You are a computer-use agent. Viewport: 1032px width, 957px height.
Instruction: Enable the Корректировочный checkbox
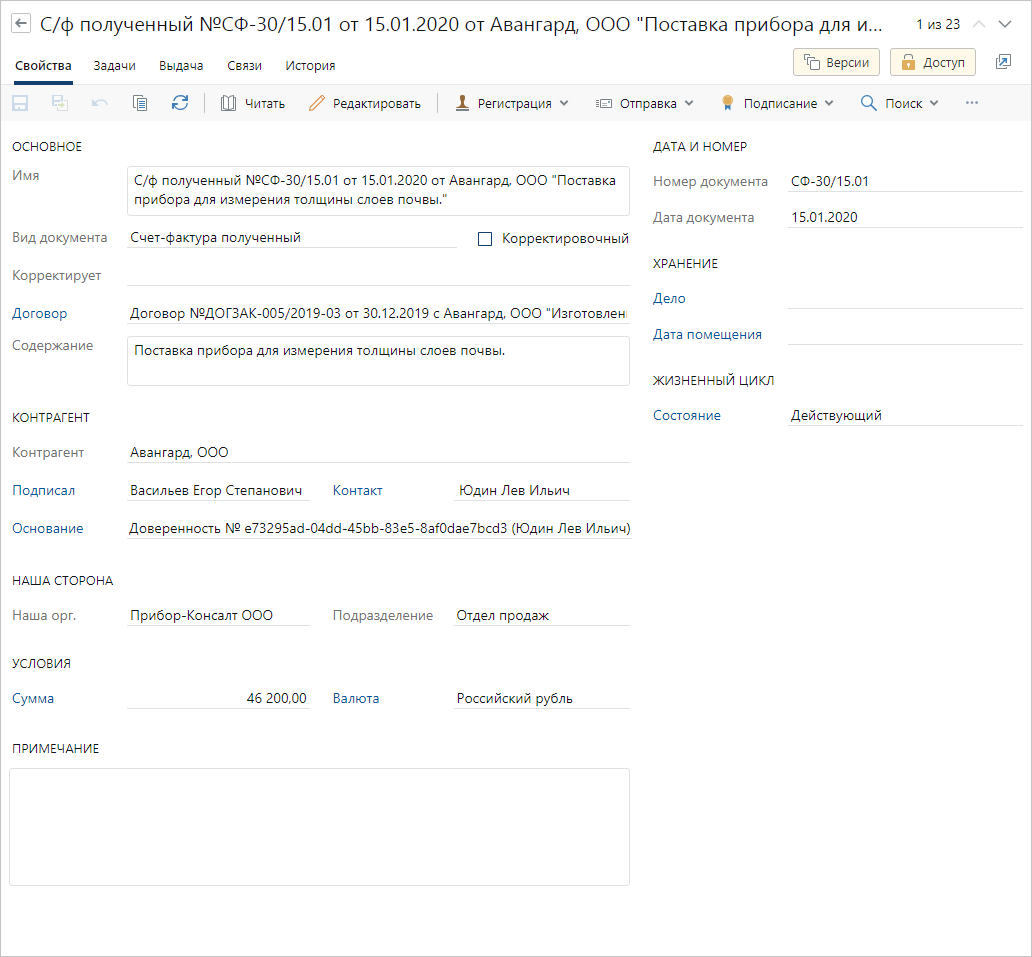pyautogui.click(x=486, y=239)
